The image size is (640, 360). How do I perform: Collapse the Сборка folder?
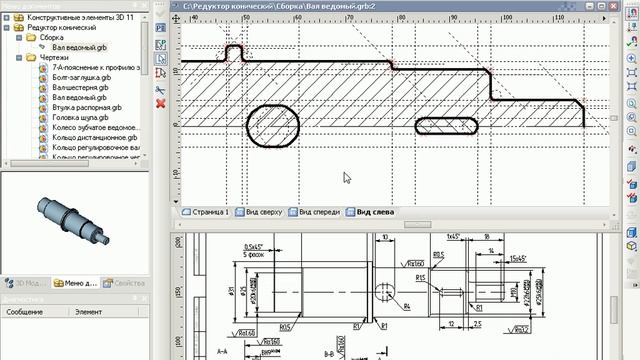tap(19, 38)
